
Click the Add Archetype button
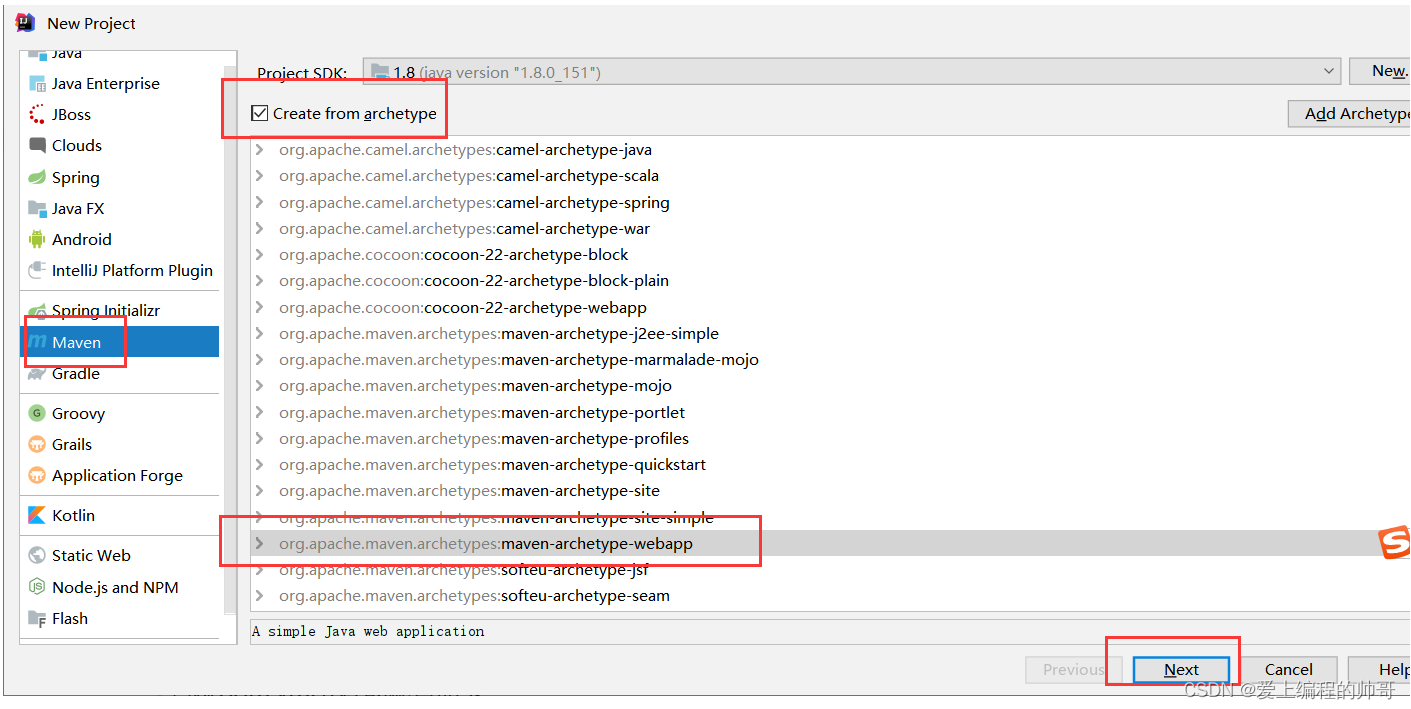[x=1349, y=114]
